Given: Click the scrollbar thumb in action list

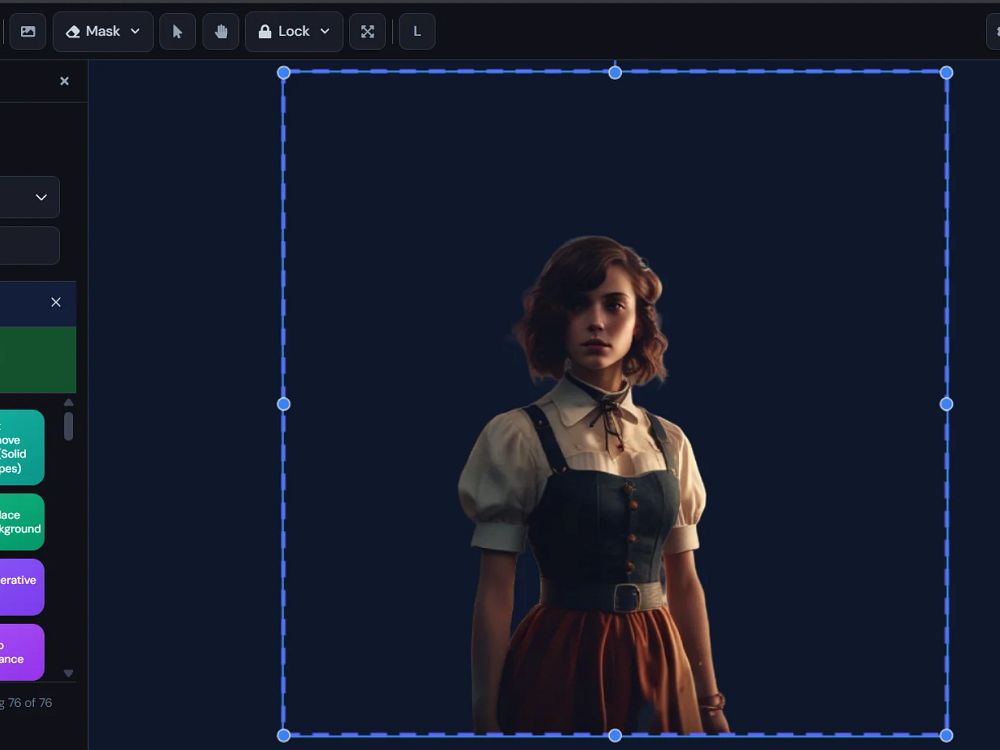Looking at the screenshot, I should click(68, 426).
